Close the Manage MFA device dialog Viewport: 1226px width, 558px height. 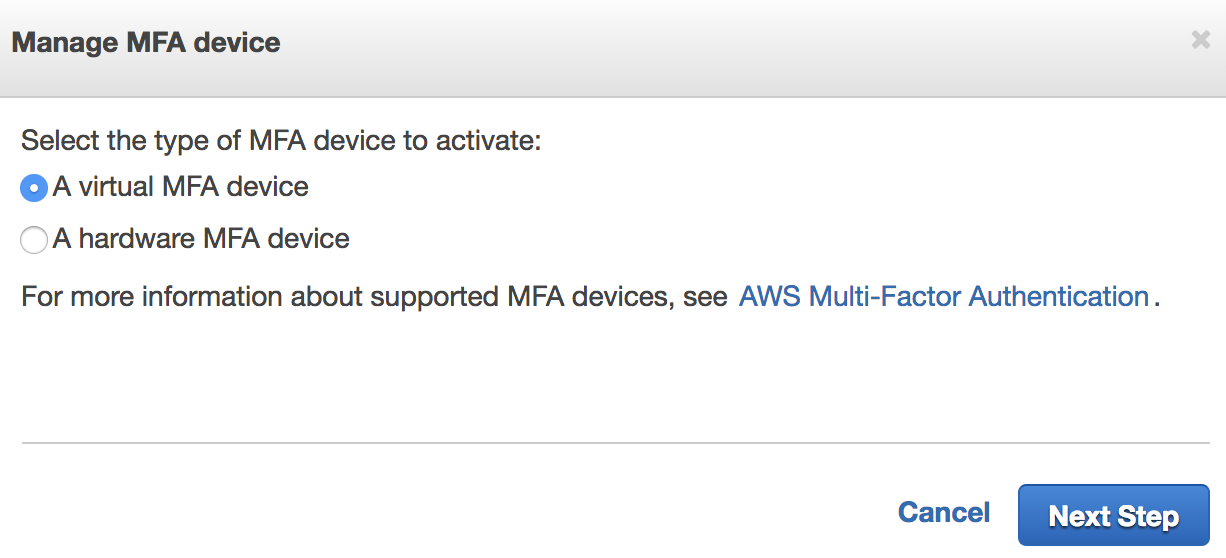1200,41
